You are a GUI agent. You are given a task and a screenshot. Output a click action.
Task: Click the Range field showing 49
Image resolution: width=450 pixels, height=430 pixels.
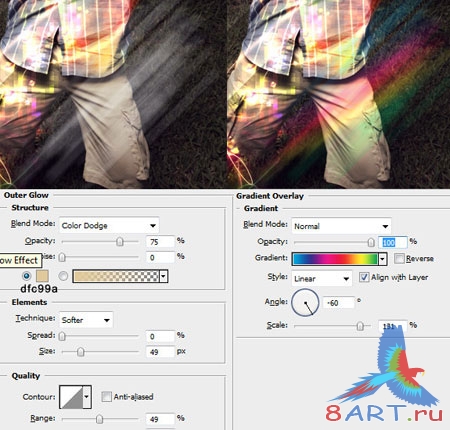(x=160, y=419)
